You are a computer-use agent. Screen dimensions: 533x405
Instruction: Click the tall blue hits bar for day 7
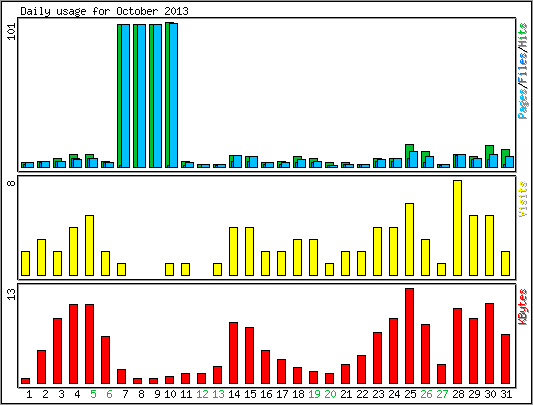pos(125,96)
